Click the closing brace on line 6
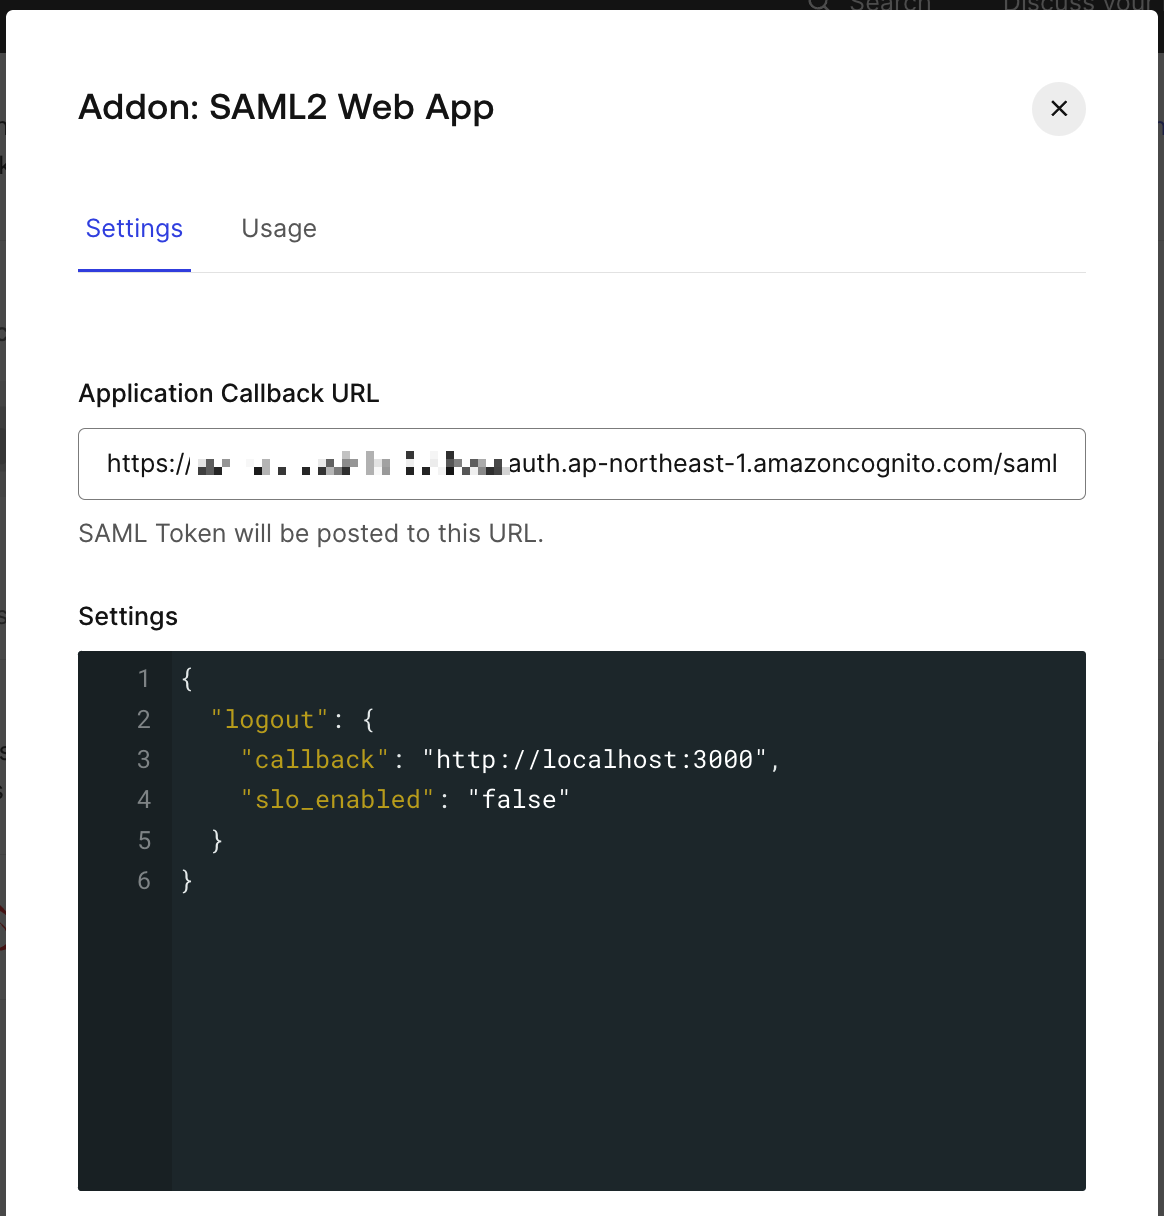The height and width of the screenshot is (1216, 1164). [x=187, y=881]
